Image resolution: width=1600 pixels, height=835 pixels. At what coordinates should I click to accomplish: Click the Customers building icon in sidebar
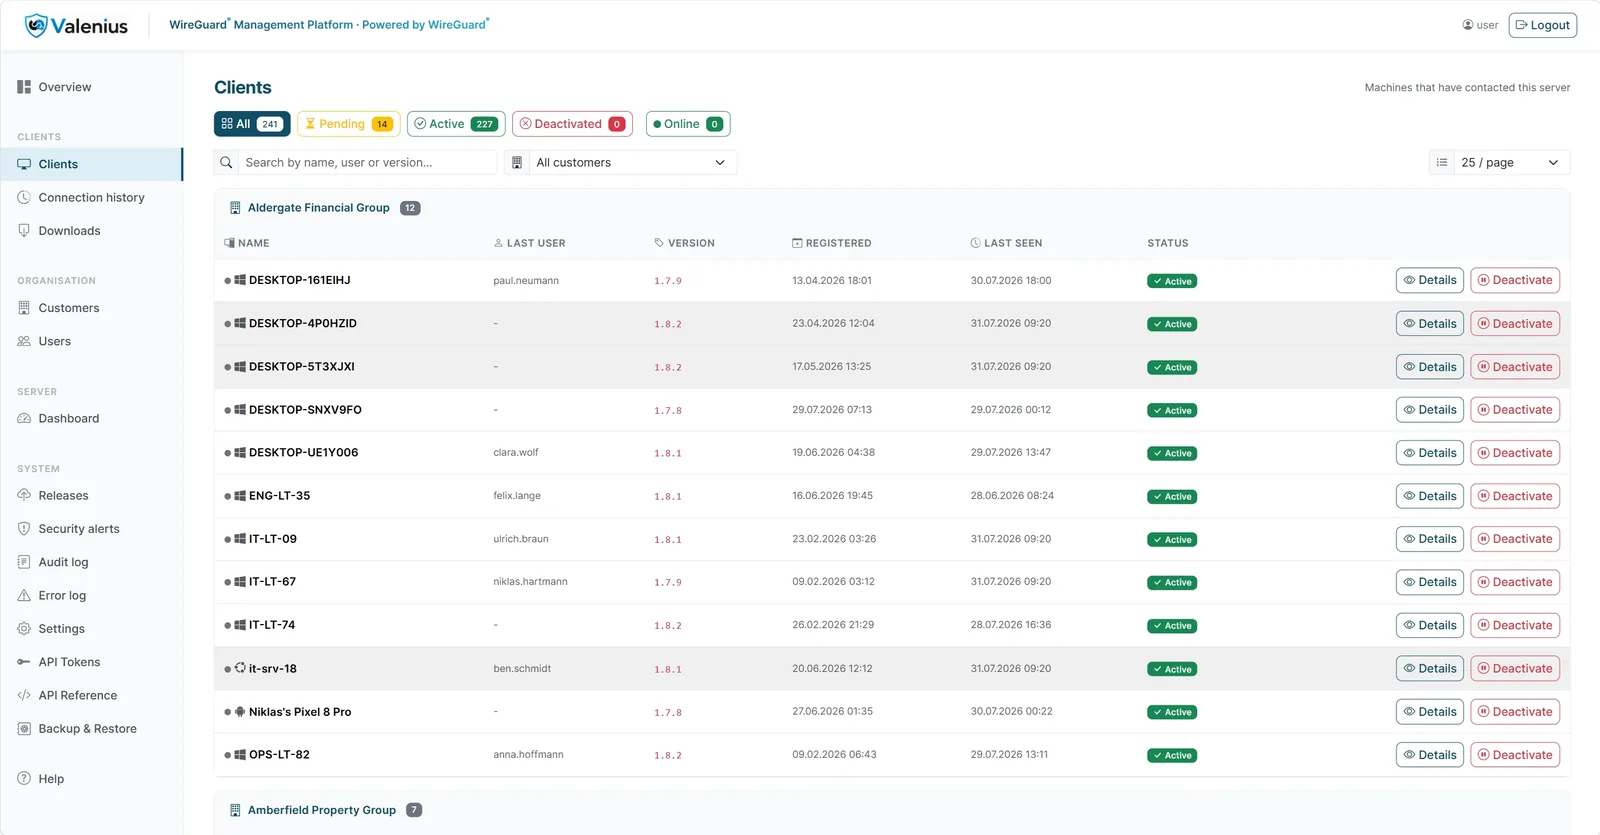pyautogui.click(x=24, y=308)
